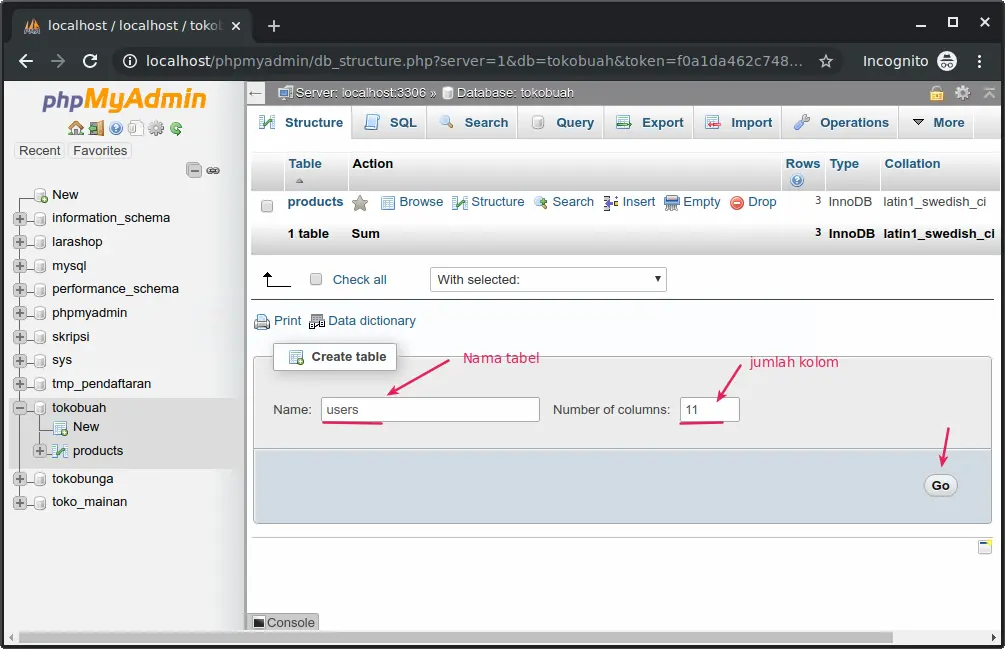Image resolution: width=1005 pixels, height=649 pixels.
Task: Reload navigation panel green icon
Action: pos(176,128)
